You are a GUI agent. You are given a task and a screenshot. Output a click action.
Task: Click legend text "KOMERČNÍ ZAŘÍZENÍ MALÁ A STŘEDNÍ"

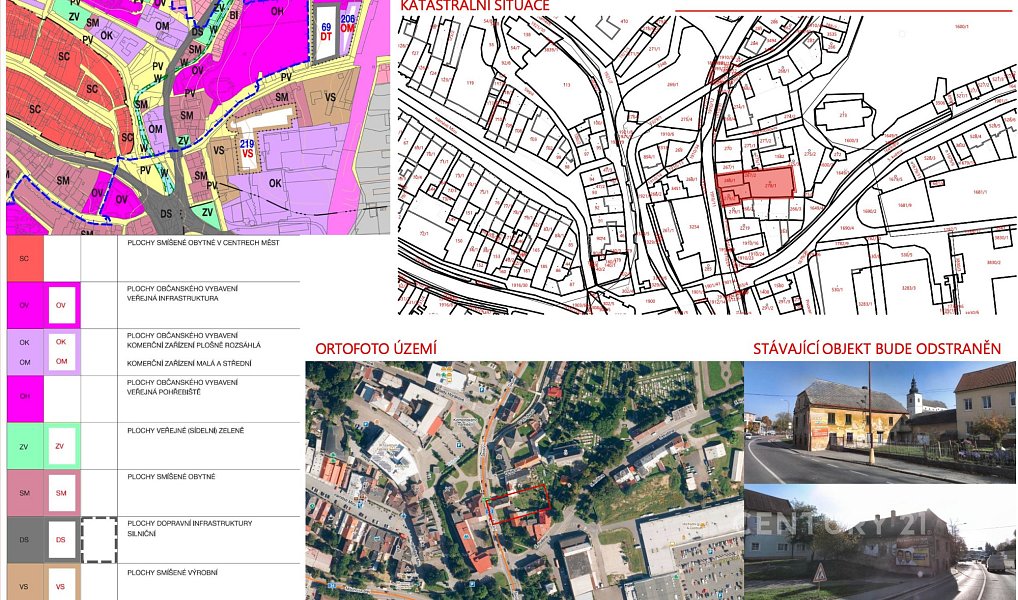[189, 364]
